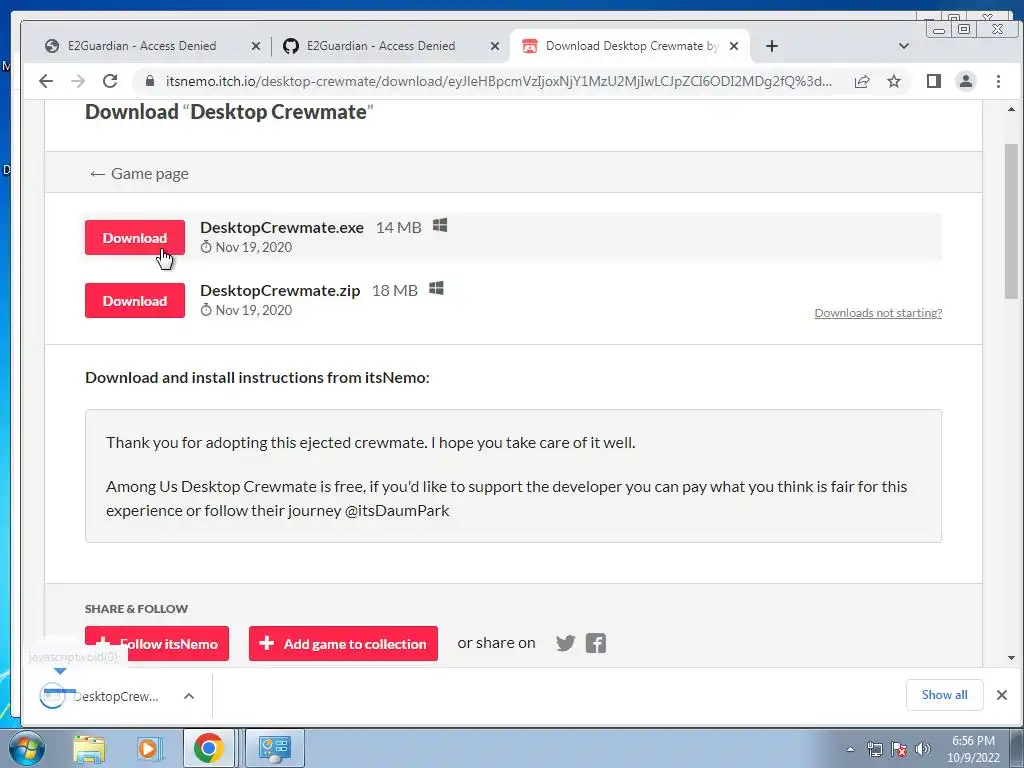Viewport: 1024px width, 768px height.
Task: Open the control panel taskbar item
Action: (x=274, y=748)
